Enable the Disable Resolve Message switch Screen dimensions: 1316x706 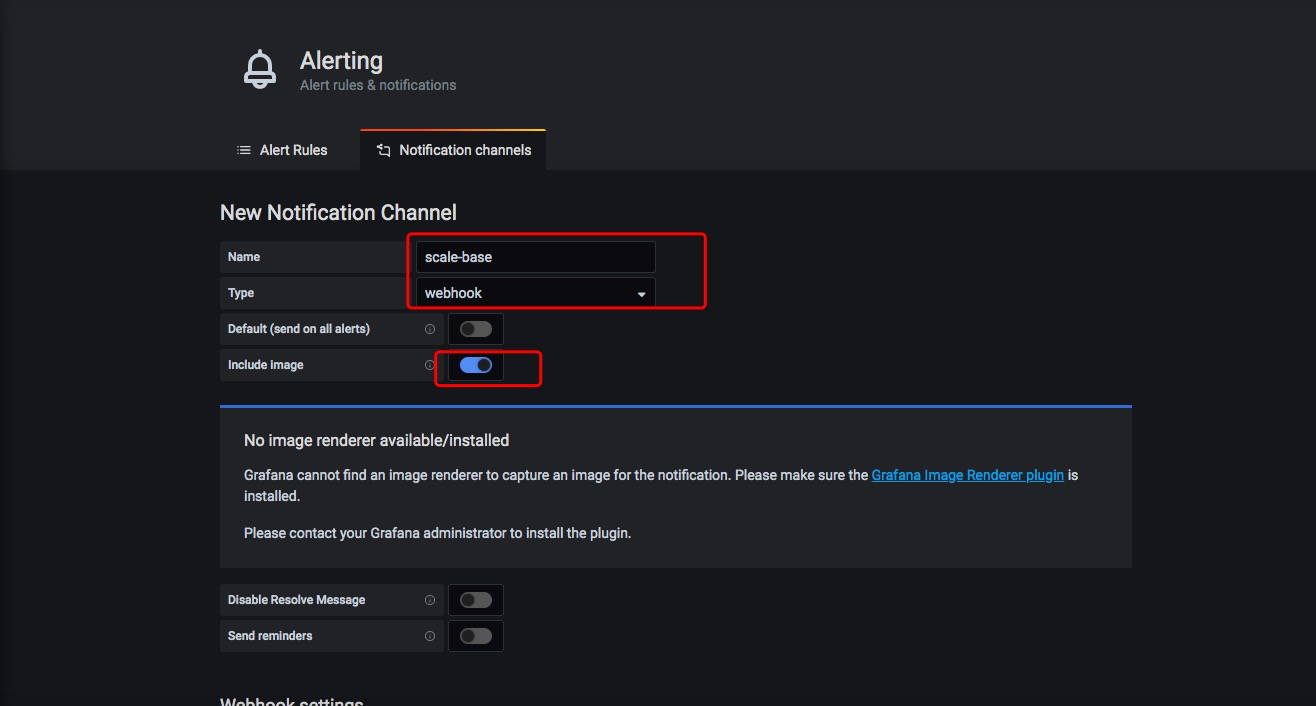(476, 600)
